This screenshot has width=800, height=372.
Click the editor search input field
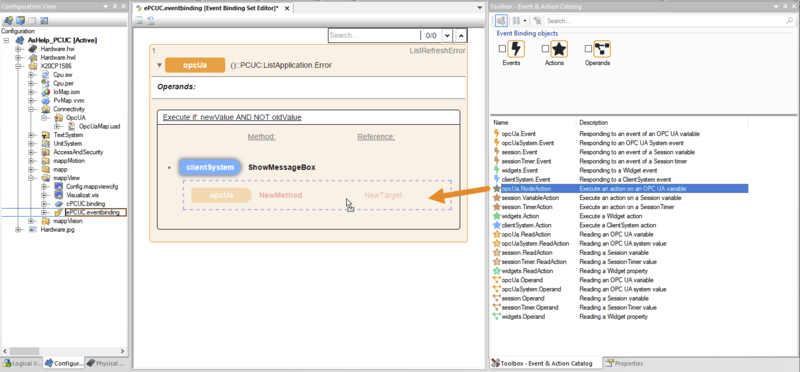[x=373, y=36]
